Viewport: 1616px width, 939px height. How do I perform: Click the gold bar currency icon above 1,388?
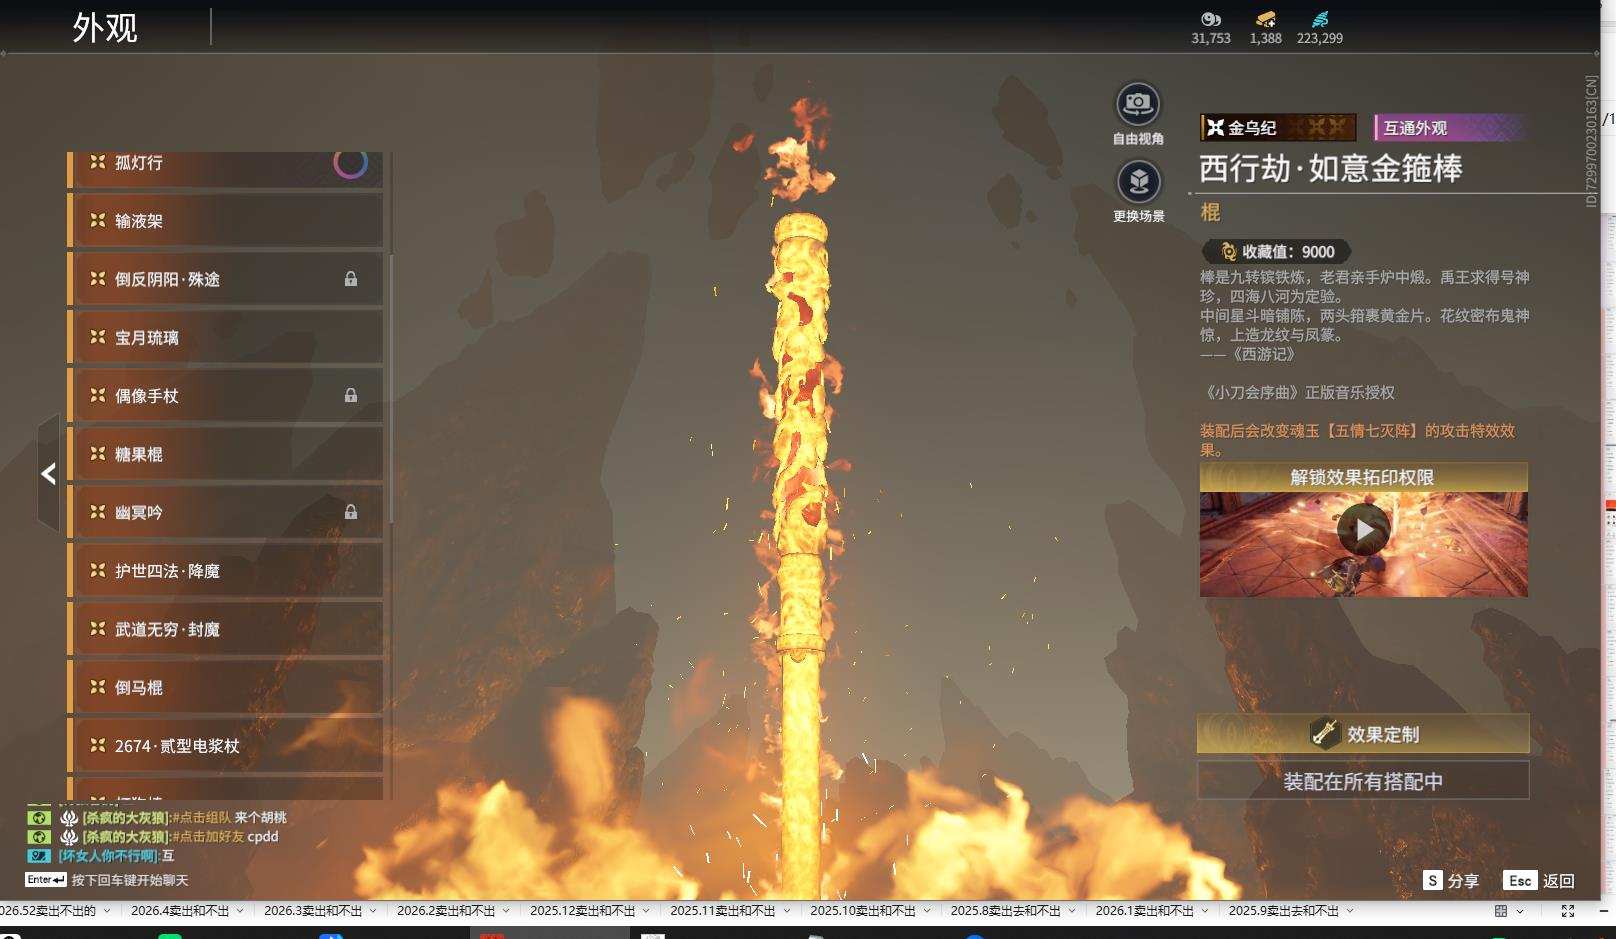tap(1266, 19)
